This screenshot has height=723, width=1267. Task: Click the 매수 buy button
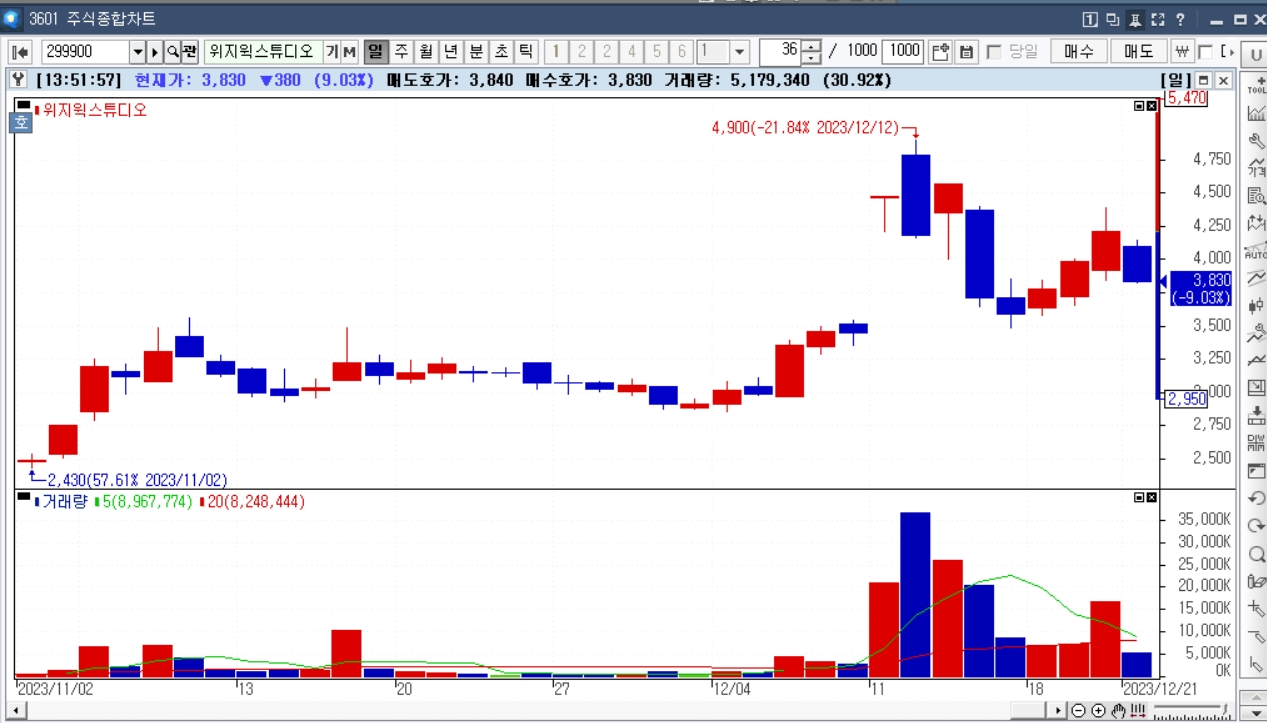[1079, 52]
